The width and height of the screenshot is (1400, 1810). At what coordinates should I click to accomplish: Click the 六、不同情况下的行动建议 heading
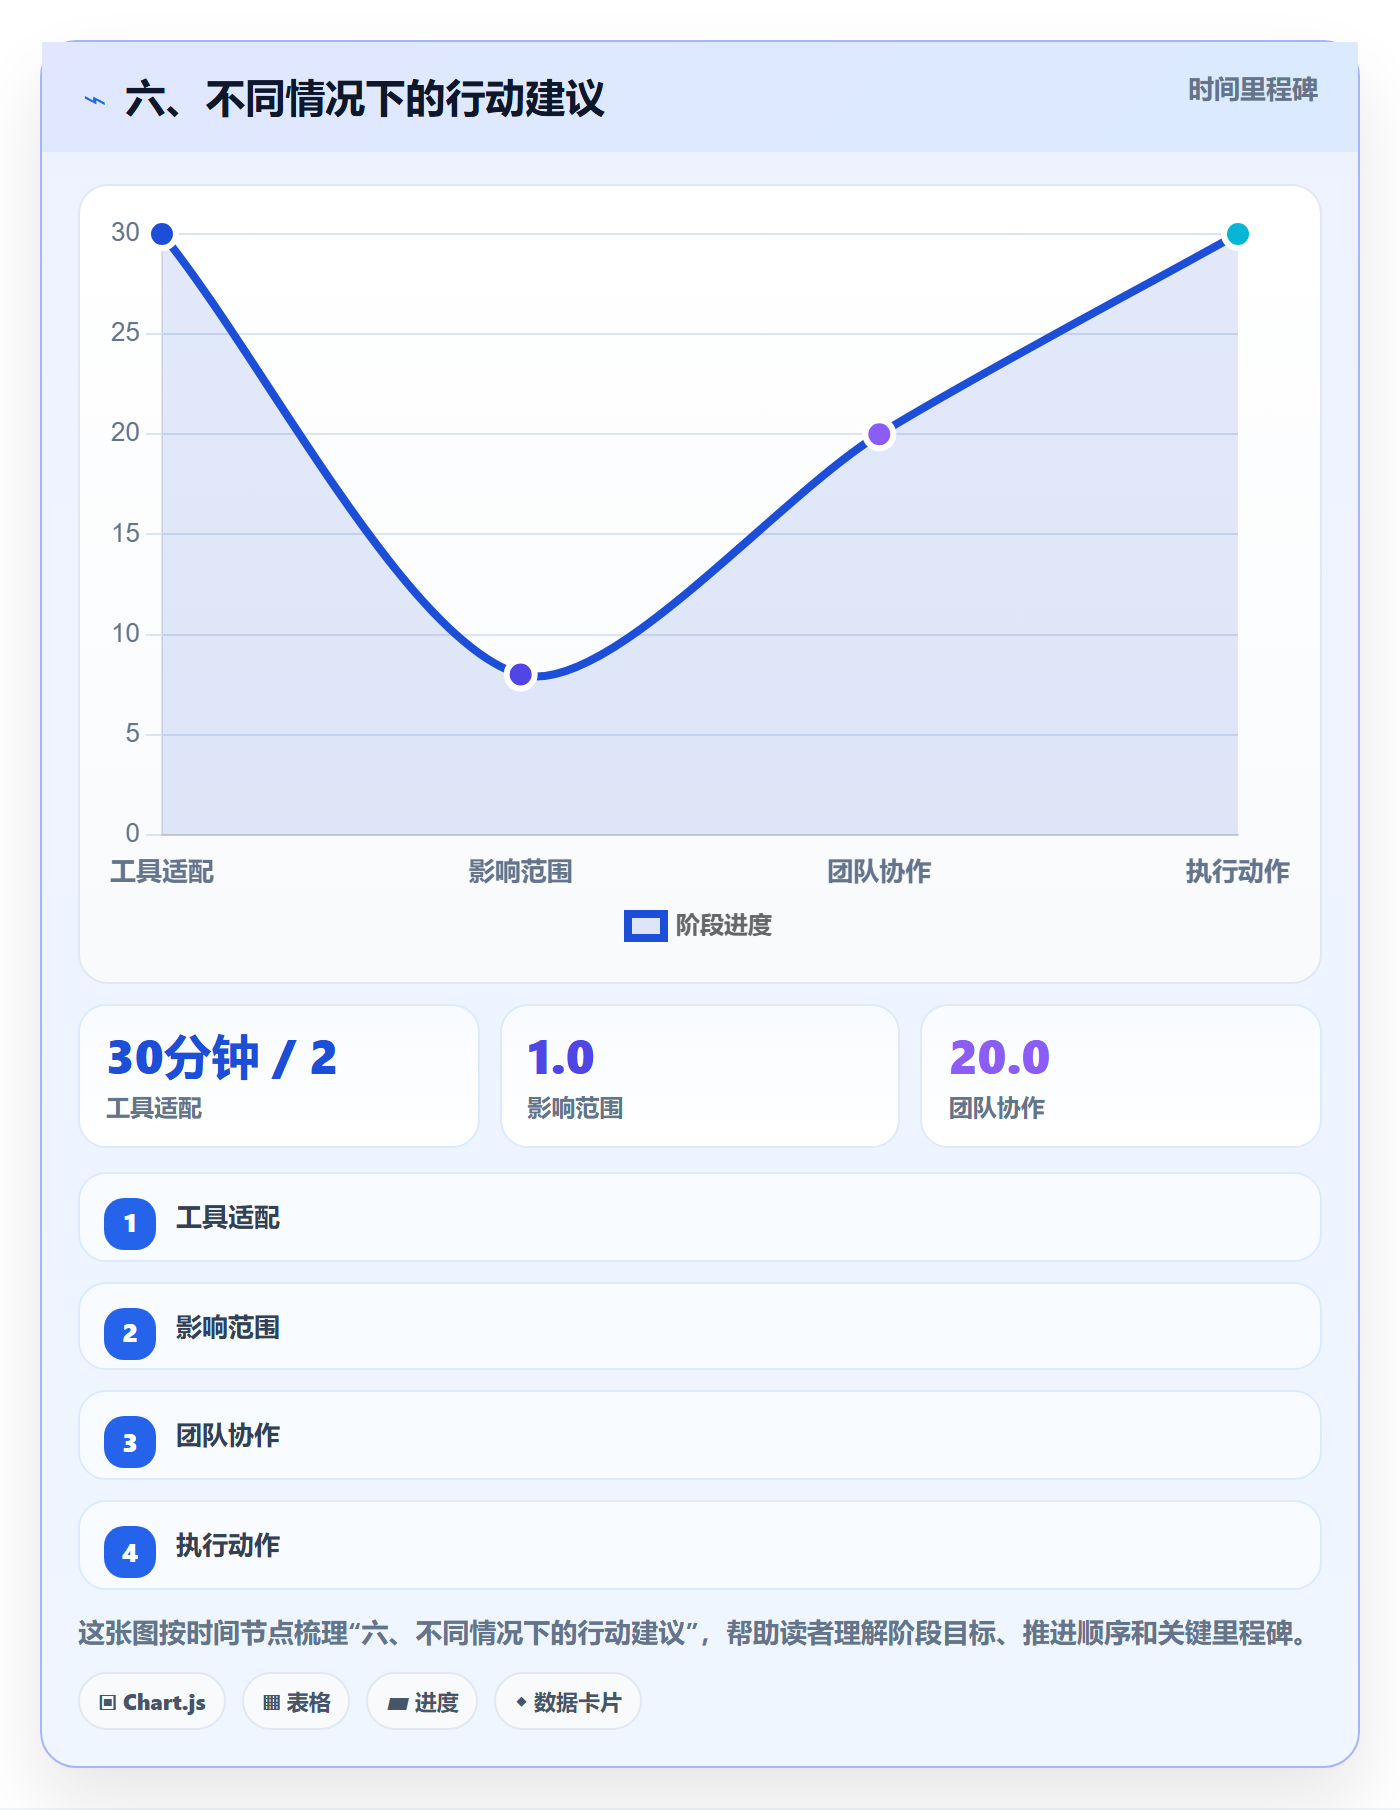pyautogui.click(x=365, y=100)
